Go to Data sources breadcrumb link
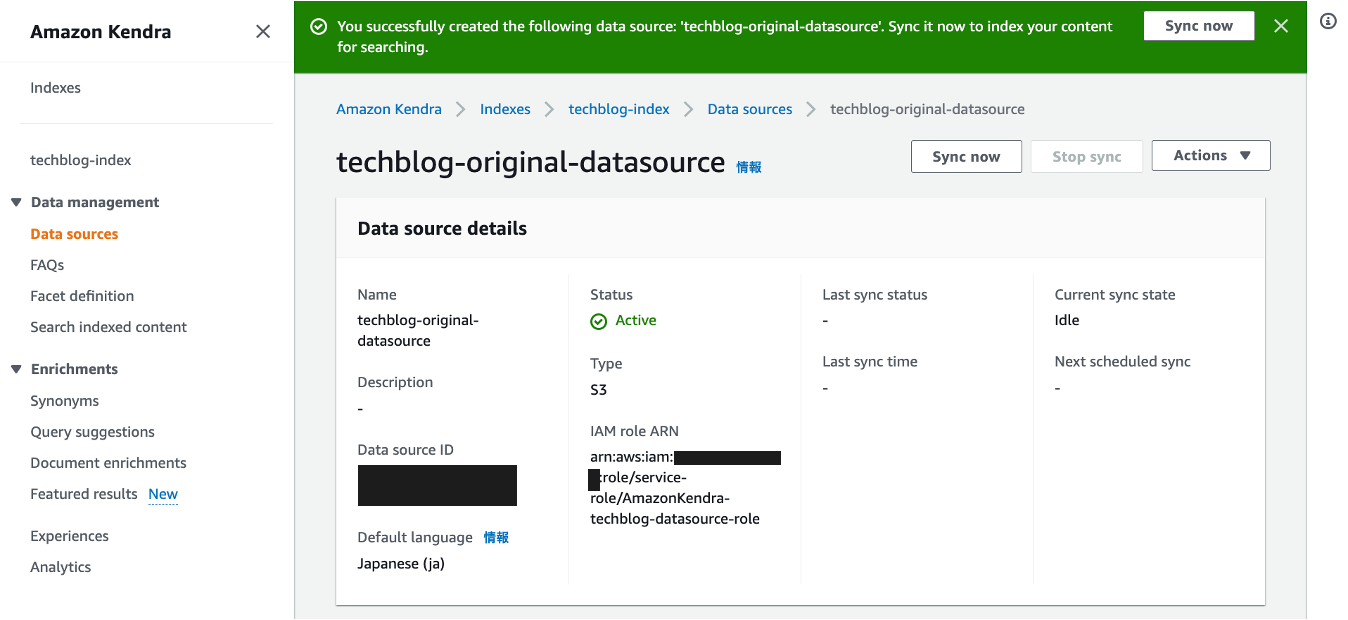 (750, 109)
